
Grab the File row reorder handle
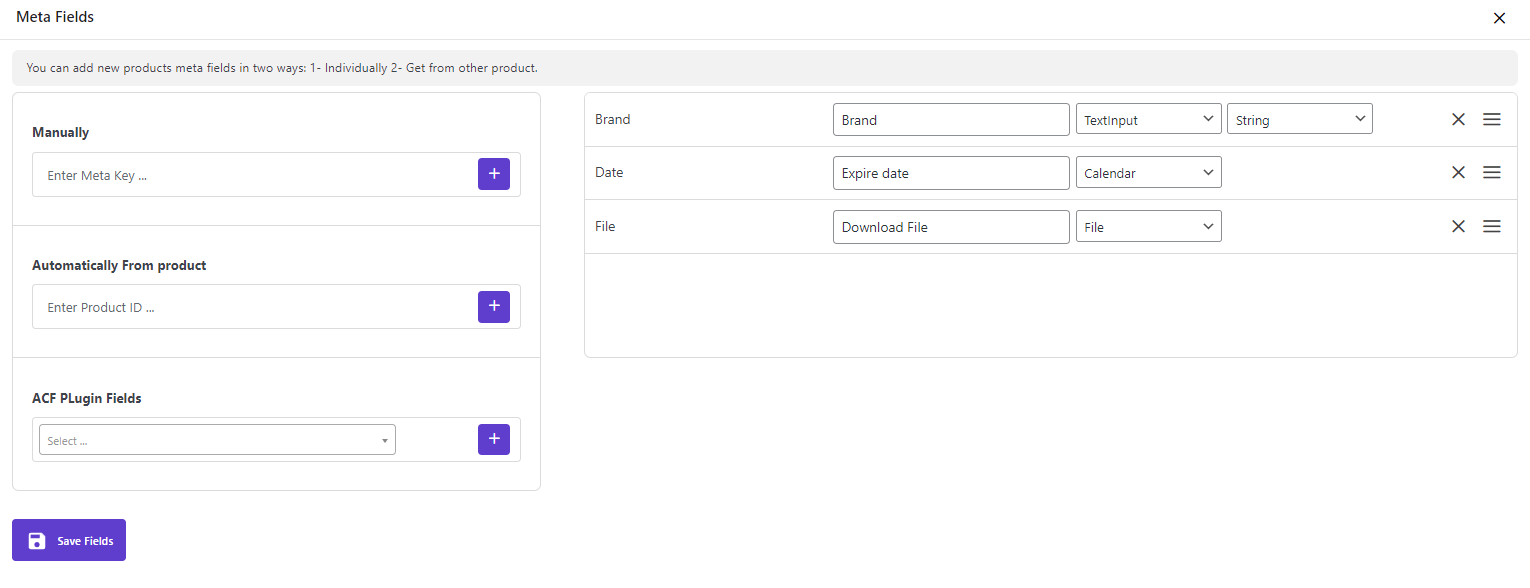[1491, 226]
